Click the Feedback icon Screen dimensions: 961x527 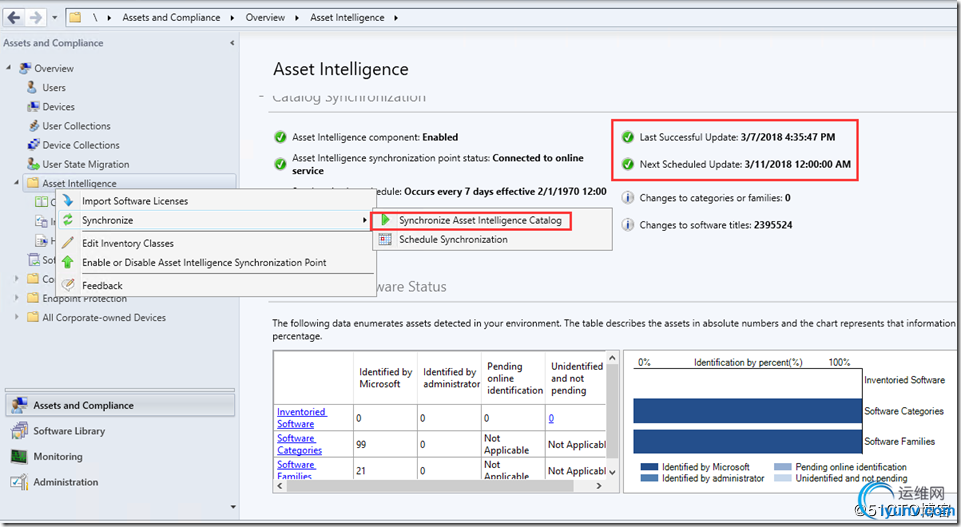69,285
